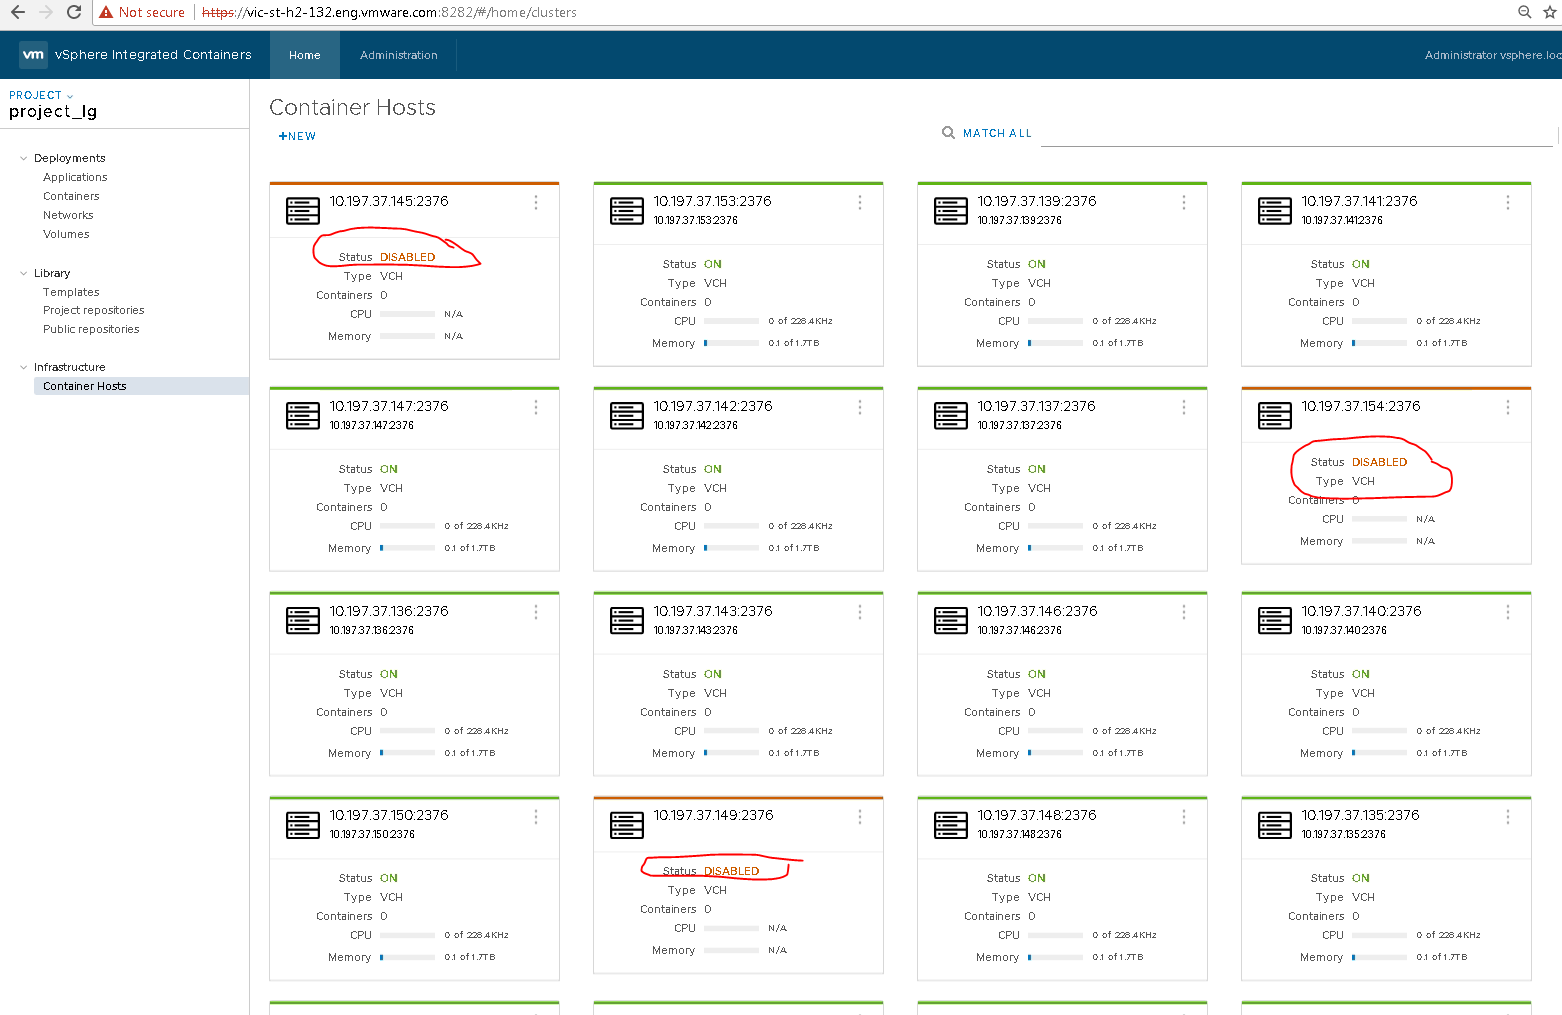
Task: Open the three-dot menu for host 10.197.37.141:2376
Action: point(1508,202)
